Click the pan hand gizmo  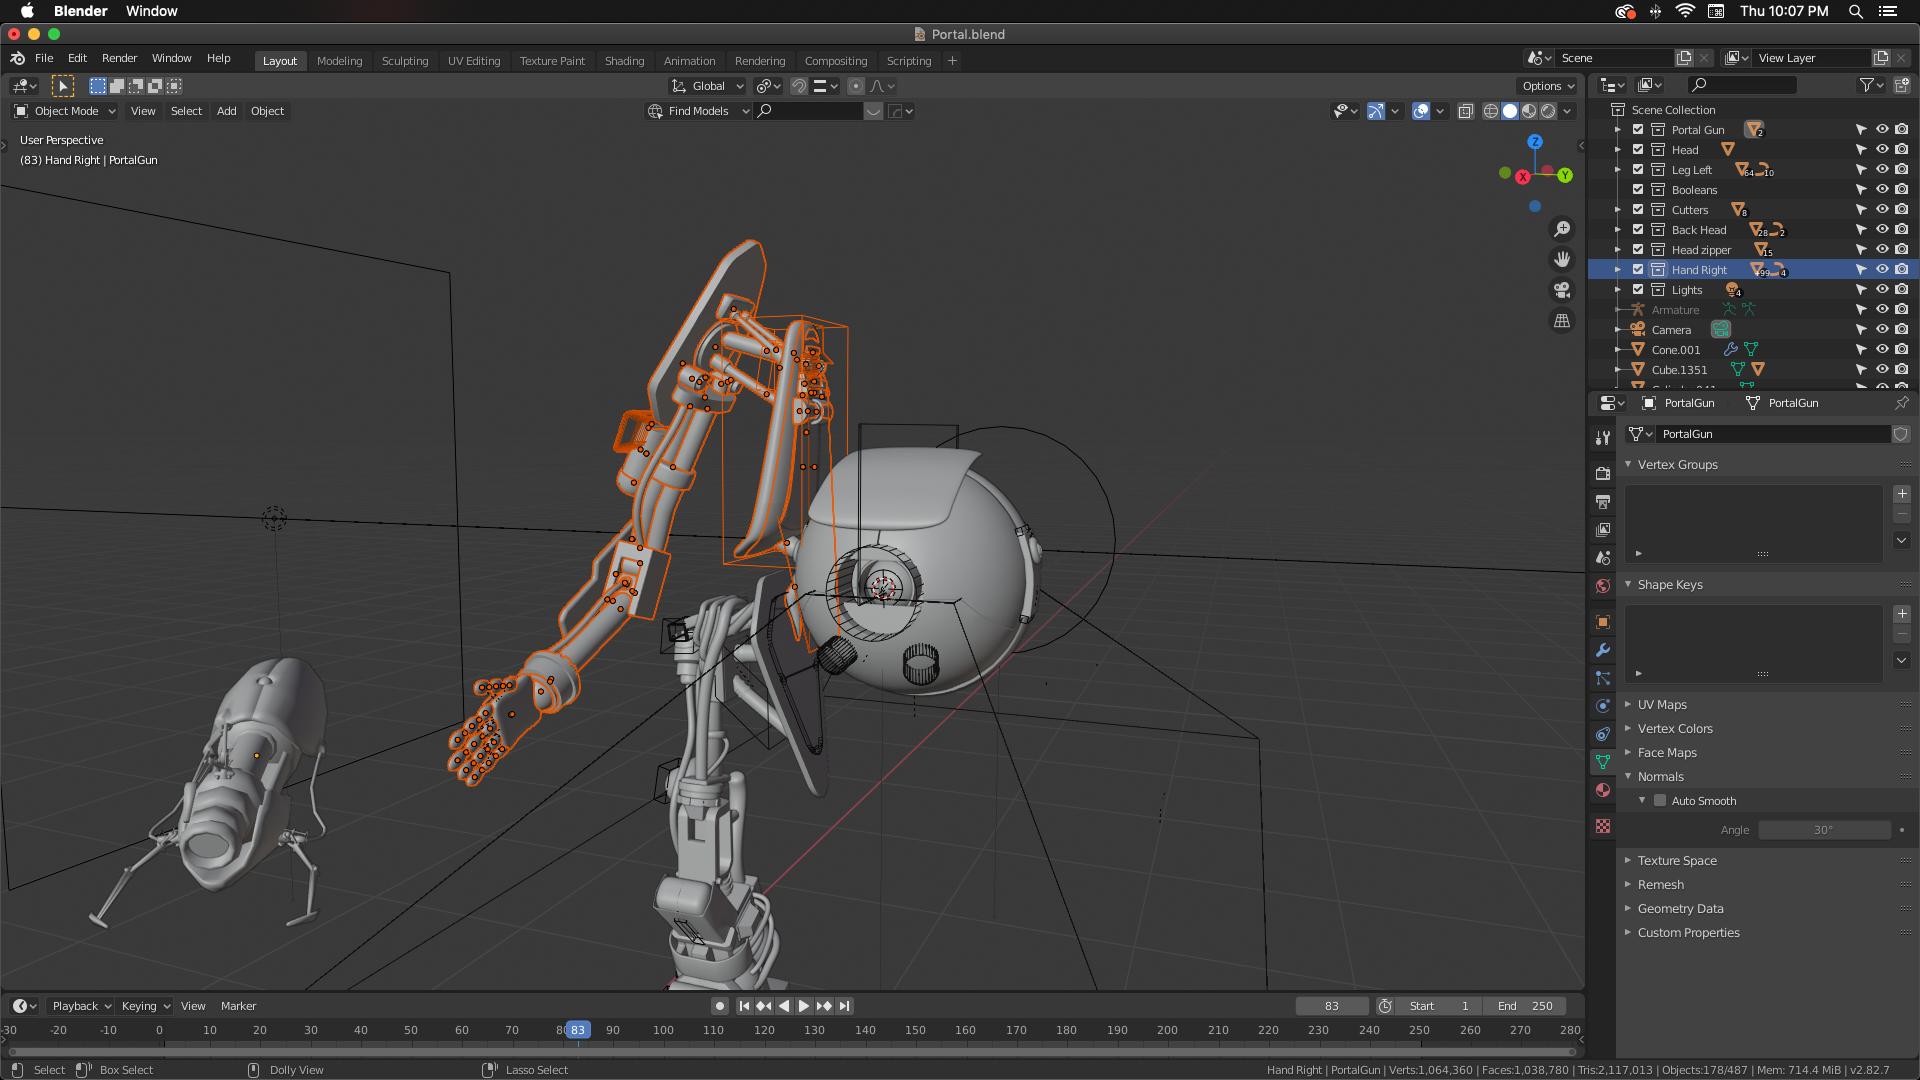pos(1562,259)
